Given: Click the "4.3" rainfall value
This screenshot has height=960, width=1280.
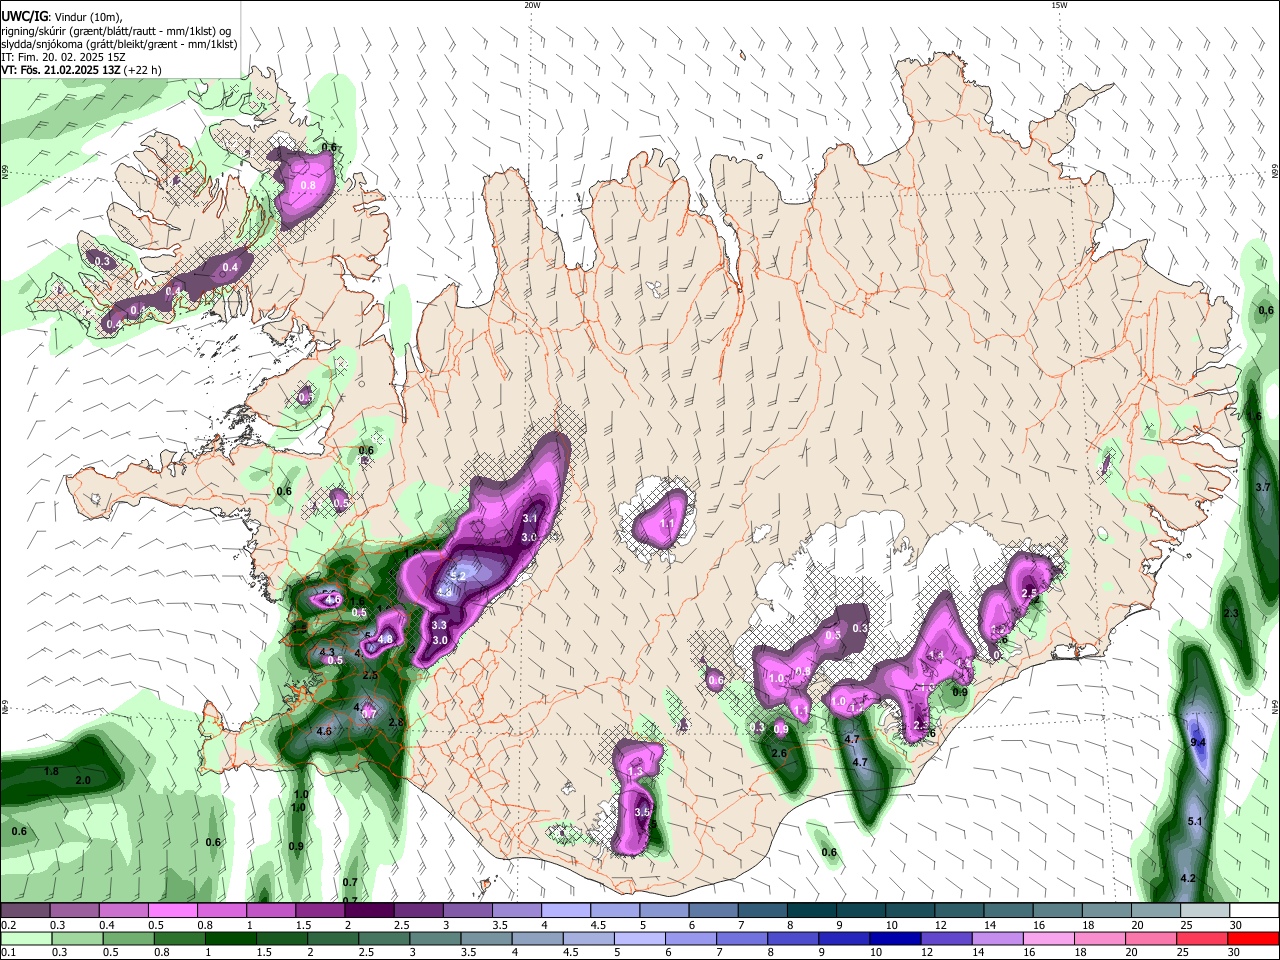Looking at the screenshot, I should click(327, 653).
